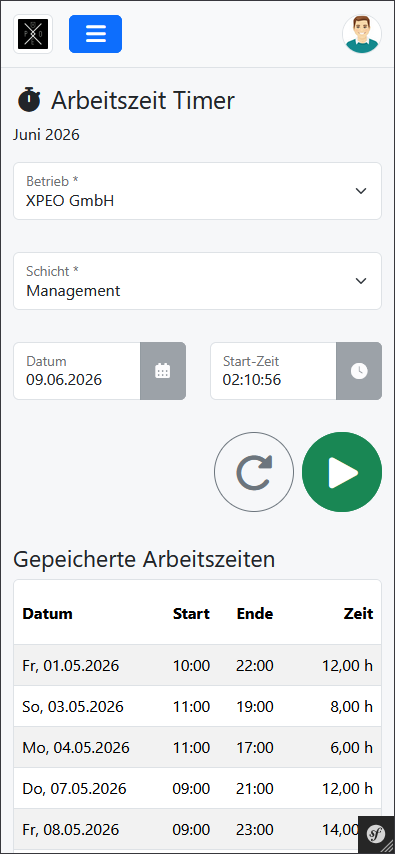Click the XPEO logo in header
The image size is (395, 854).
33,34
